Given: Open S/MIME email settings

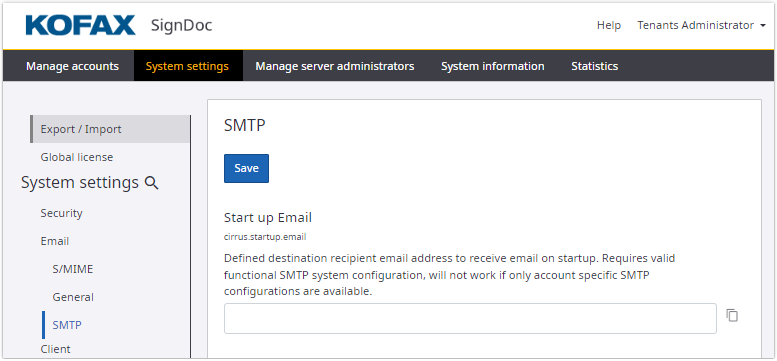Looking at the screenshot, I should click(73, 269).
